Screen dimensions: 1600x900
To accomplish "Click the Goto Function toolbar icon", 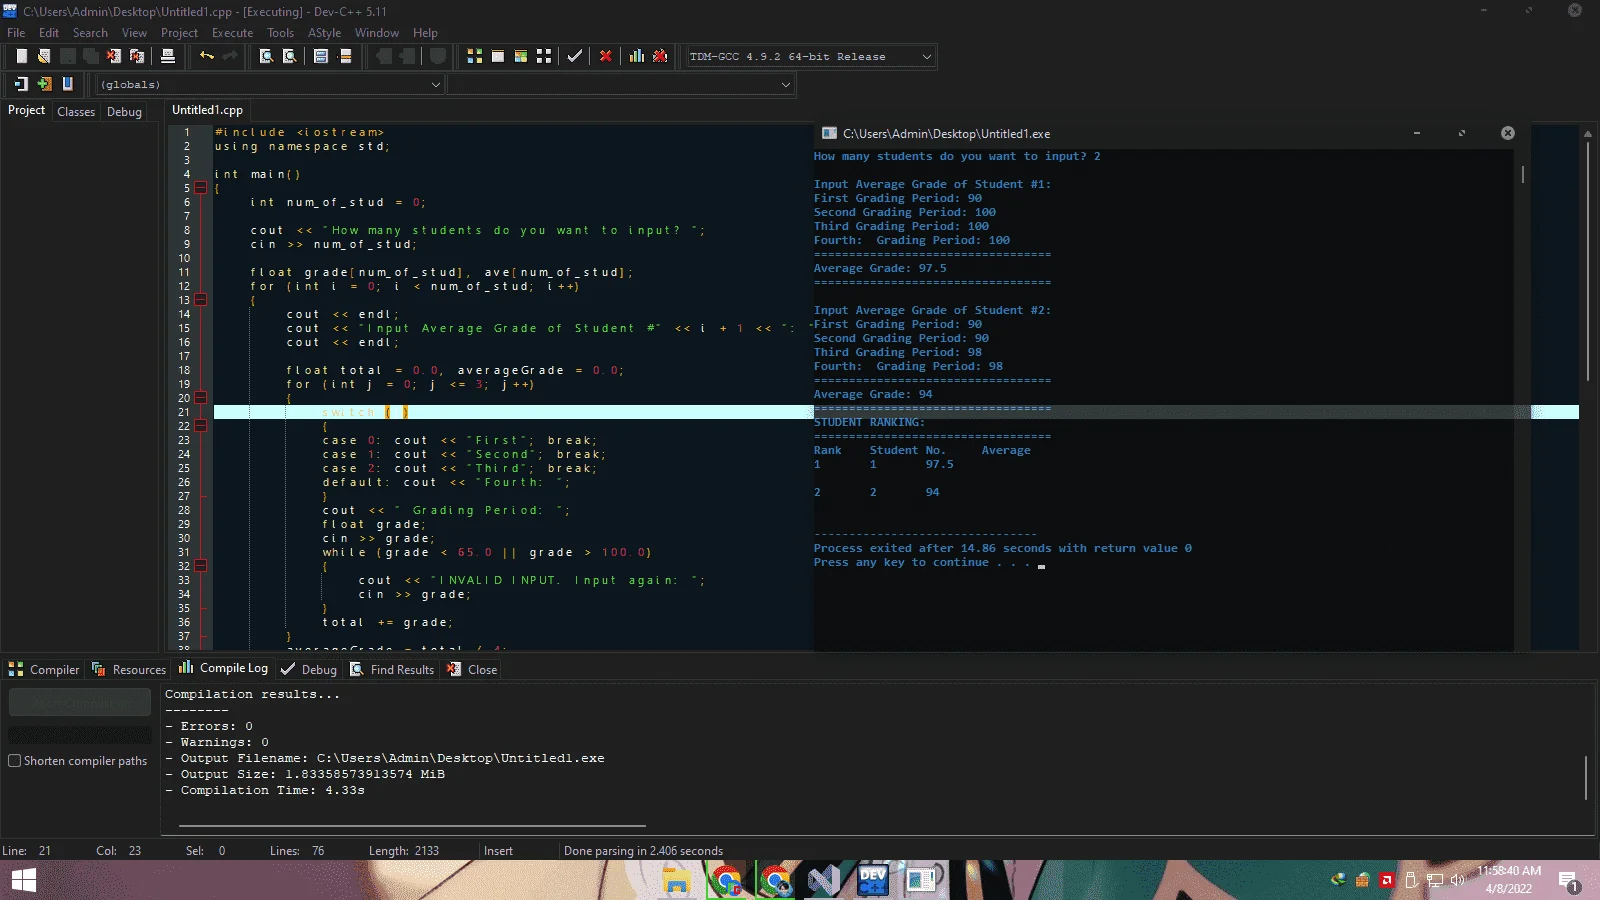I will 321,56.
